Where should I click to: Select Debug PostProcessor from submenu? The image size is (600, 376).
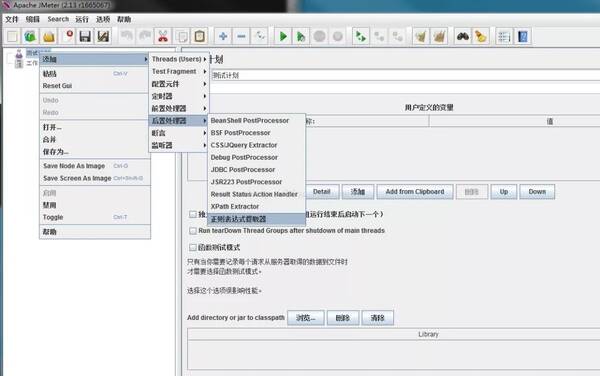(x=256, y=157)
